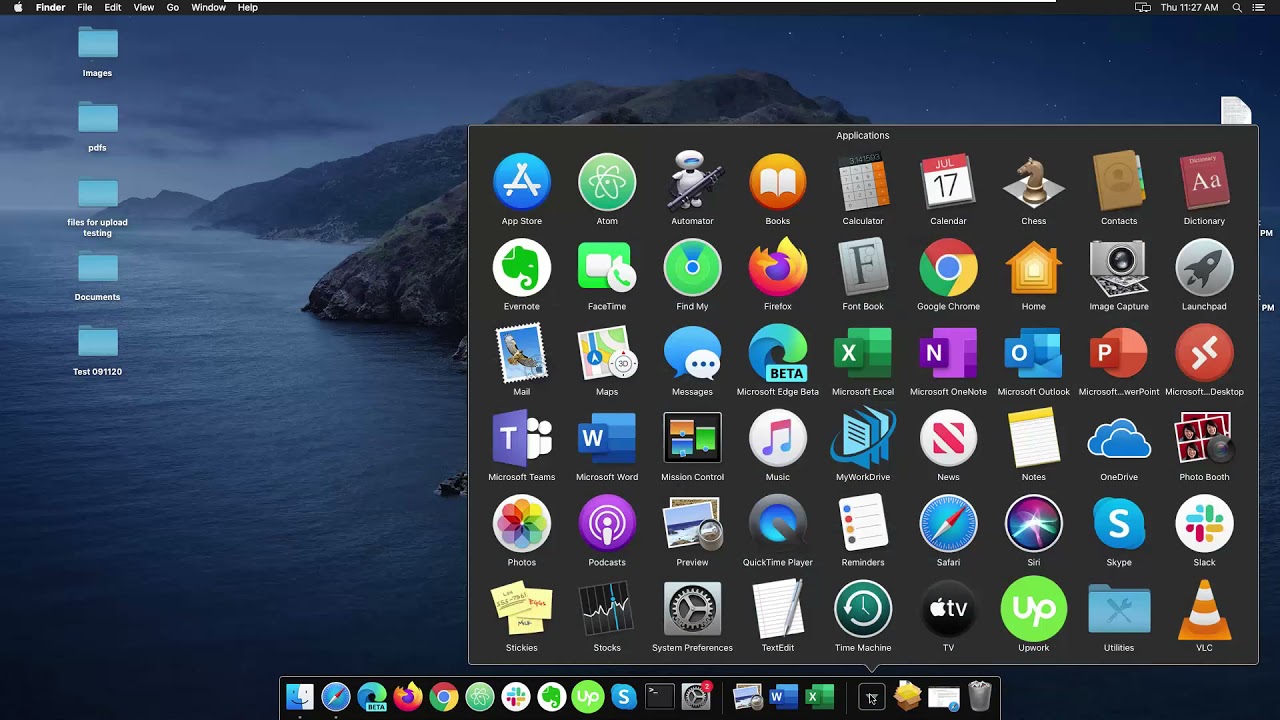This screenshot has width=1280, height=720.
Task: Open Image Capture in the Applications stack
Action: coord(1119,268)
